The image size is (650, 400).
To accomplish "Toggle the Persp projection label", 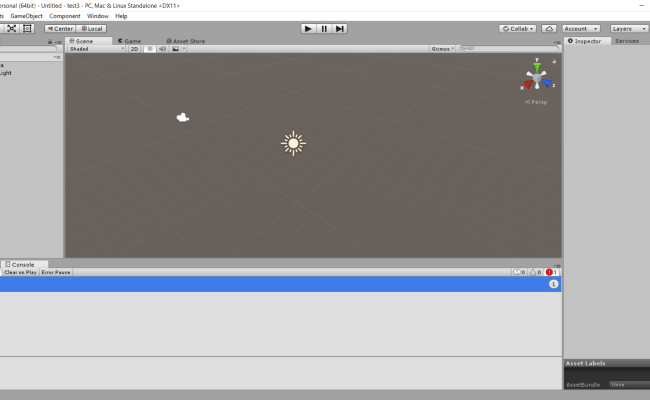I will tap(536, 102).
